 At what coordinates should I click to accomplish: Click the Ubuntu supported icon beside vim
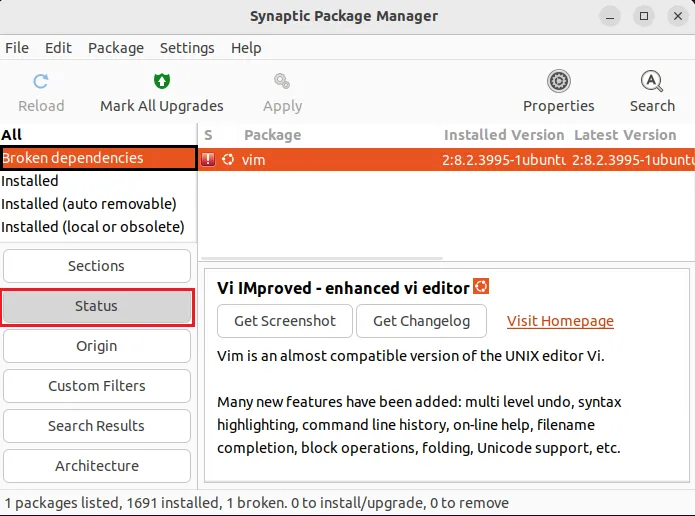tap(228, 160)
